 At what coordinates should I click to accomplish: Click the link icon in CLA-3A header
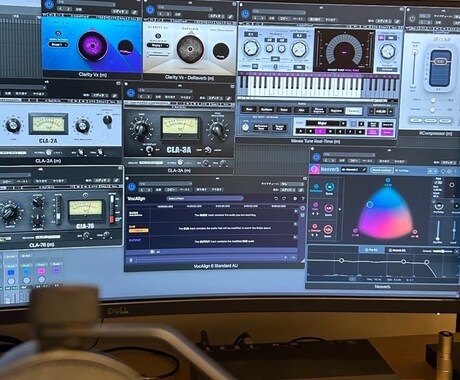pos(228,99)
